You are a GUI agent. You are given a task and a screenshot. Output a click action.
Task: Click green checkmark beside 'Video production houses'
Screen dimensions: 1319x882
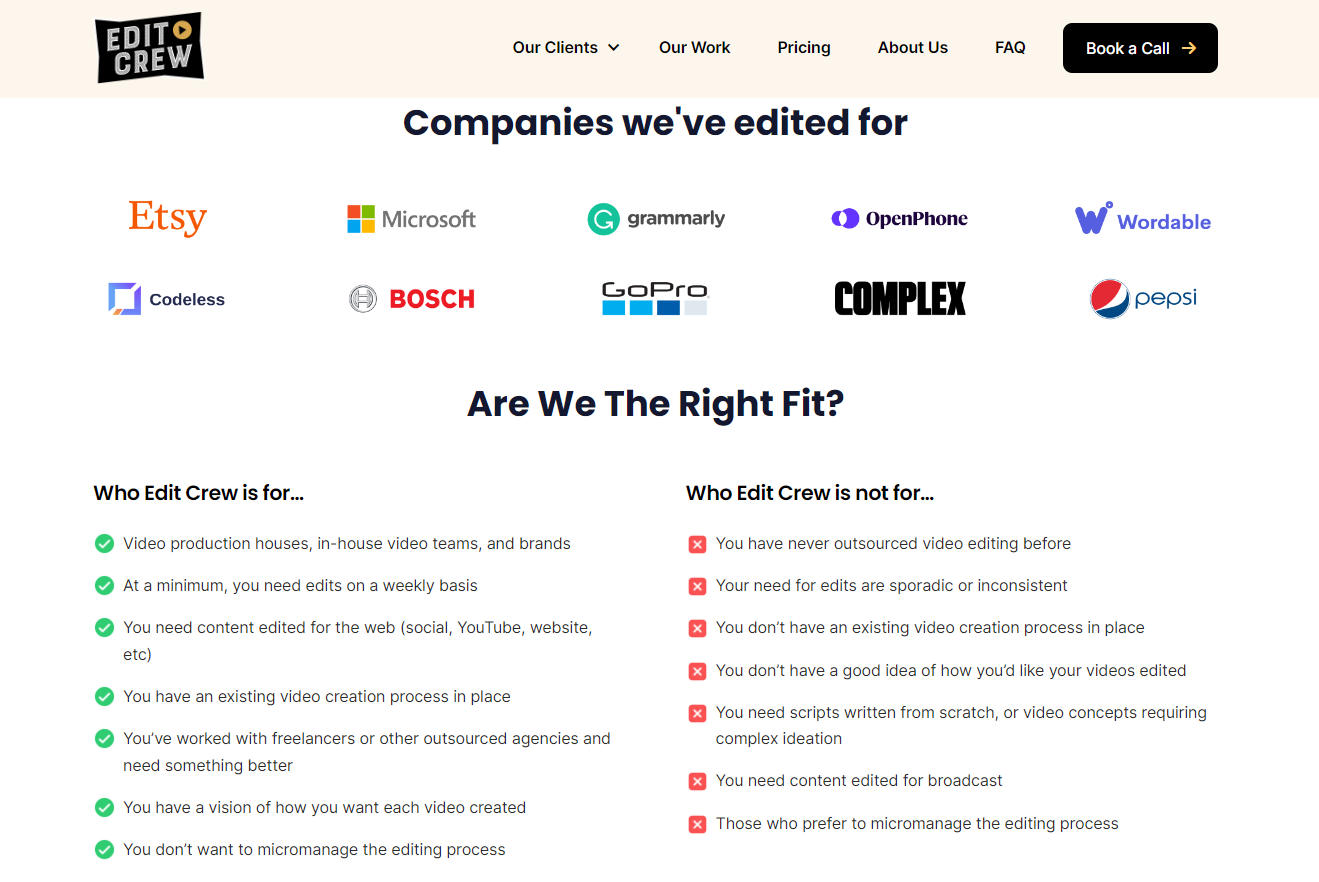click(x=104, y=544)
